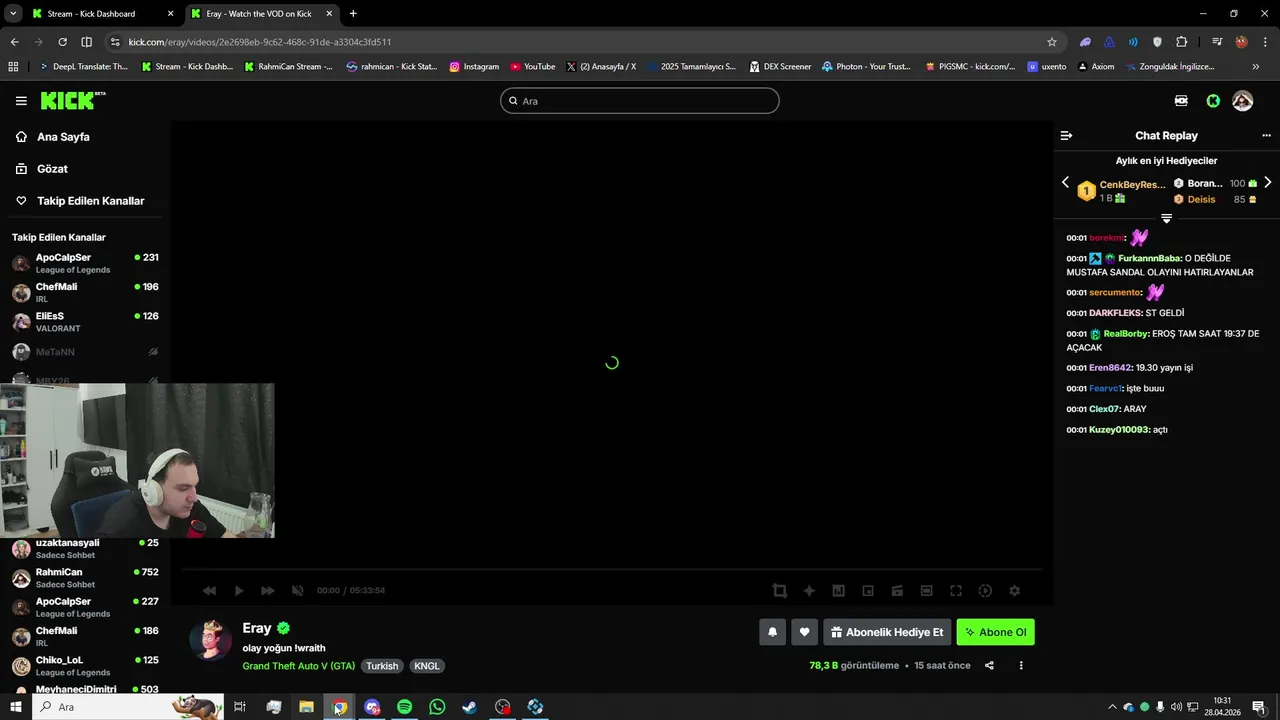Click CenkBeyRes top gifter name
The height and width of the screenshot is (720, 1280).
(1133, 185)
